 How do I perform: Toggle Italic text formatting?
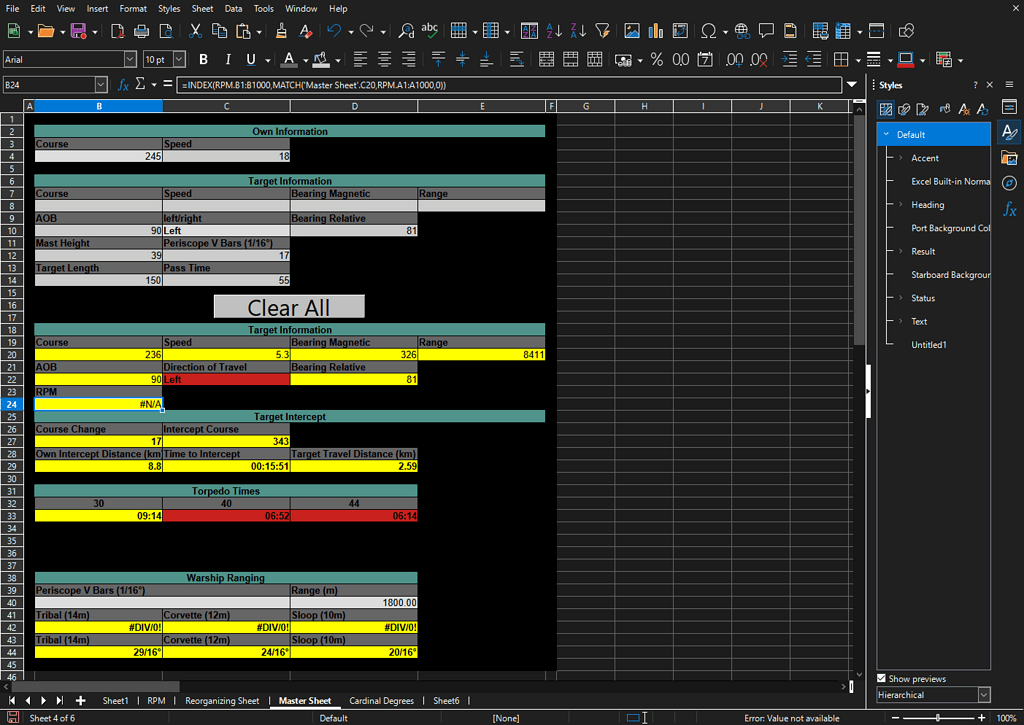tap(227, 59)
